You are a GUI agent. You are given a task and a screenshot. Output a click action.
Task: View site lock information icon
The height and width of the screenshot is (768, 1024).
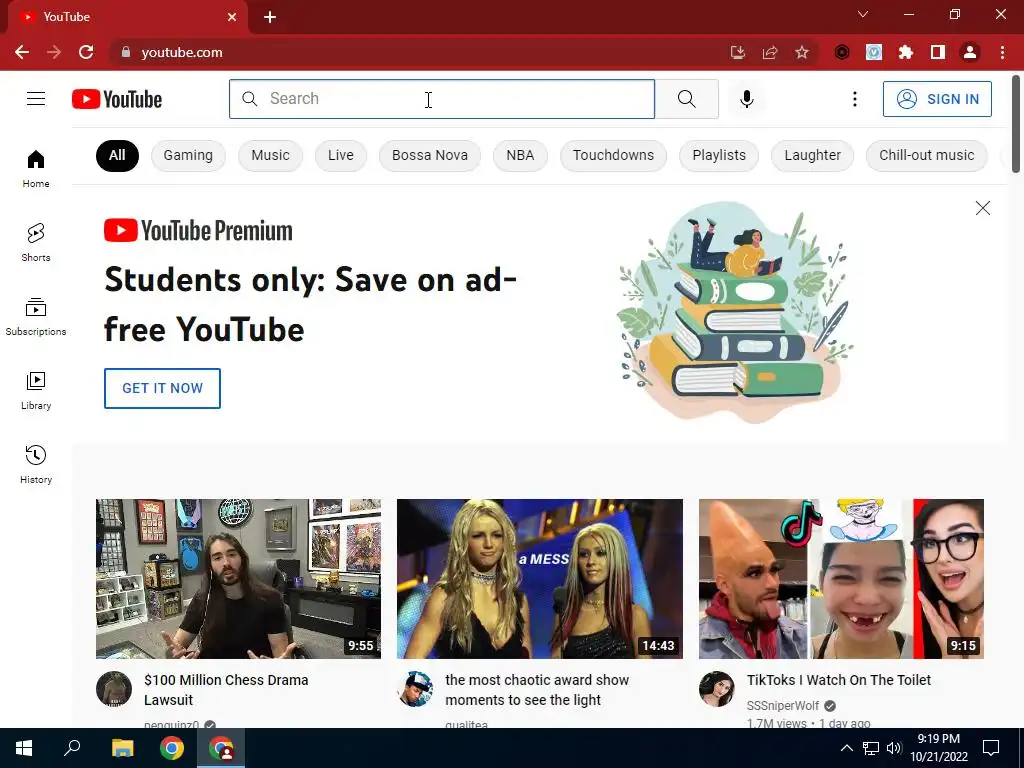126,52
